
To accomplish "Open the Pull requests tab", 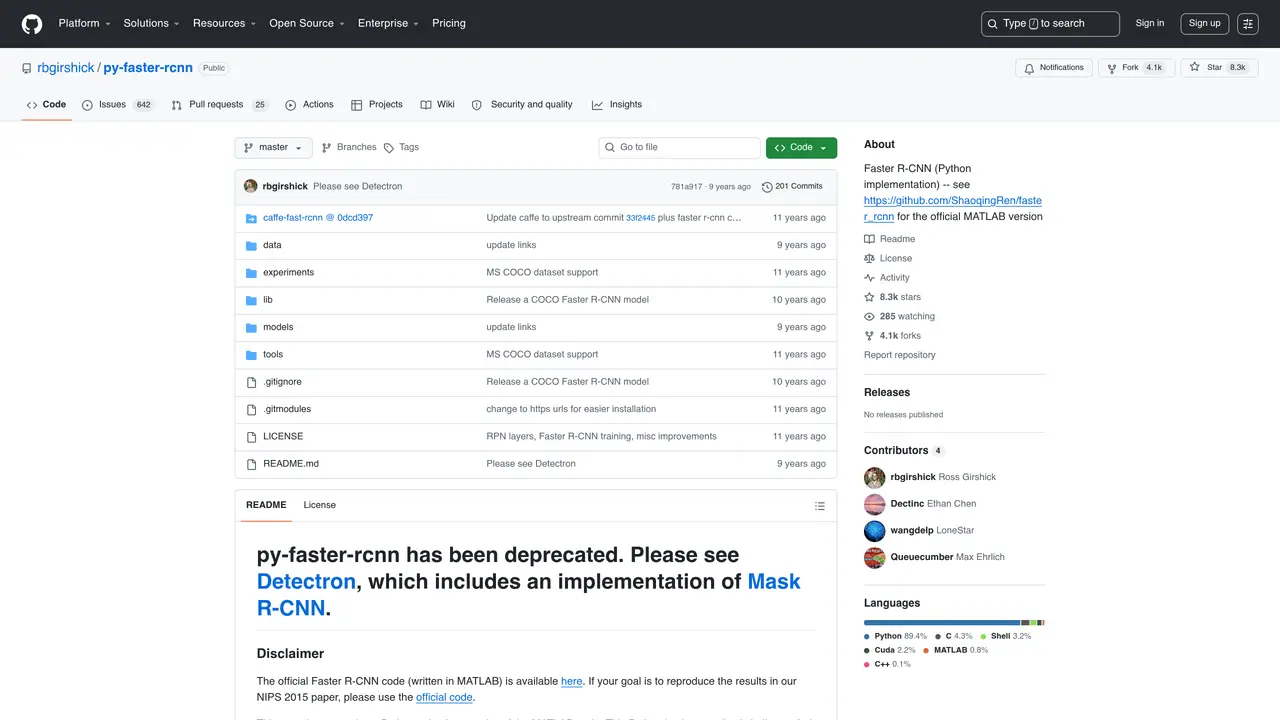I will coord(219,105).
